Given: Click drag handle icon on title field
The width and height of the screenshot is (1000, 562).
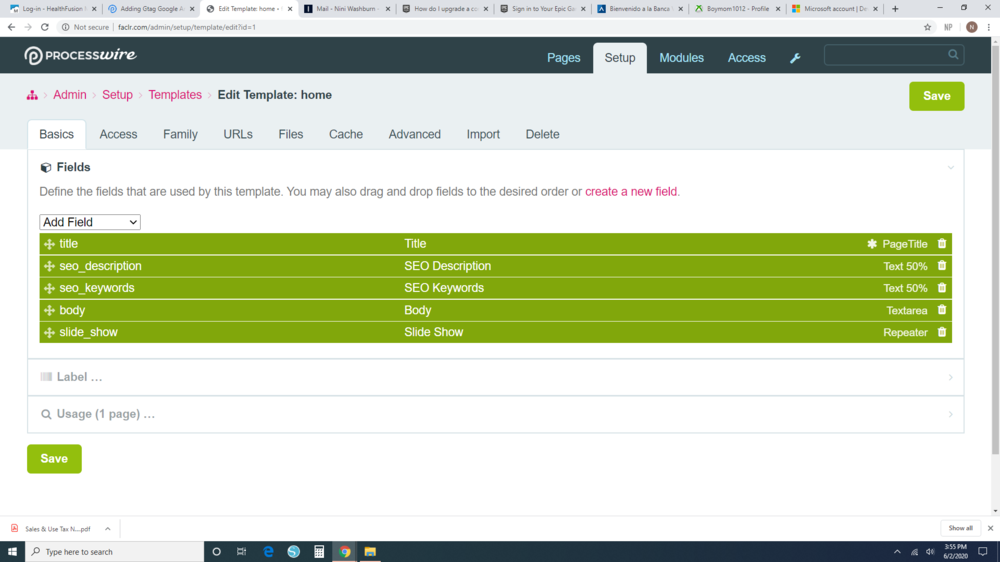Looking at the screenshot, I should [x=49, y=244].
